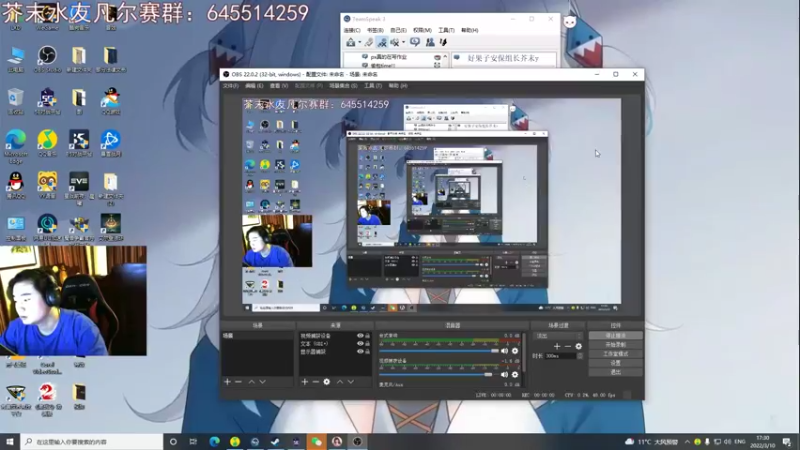Image resolution: width=800 pixels, height=450 pixels.
Task: Click the Windows taskbar search box
Action: click(x=92, y=441)
